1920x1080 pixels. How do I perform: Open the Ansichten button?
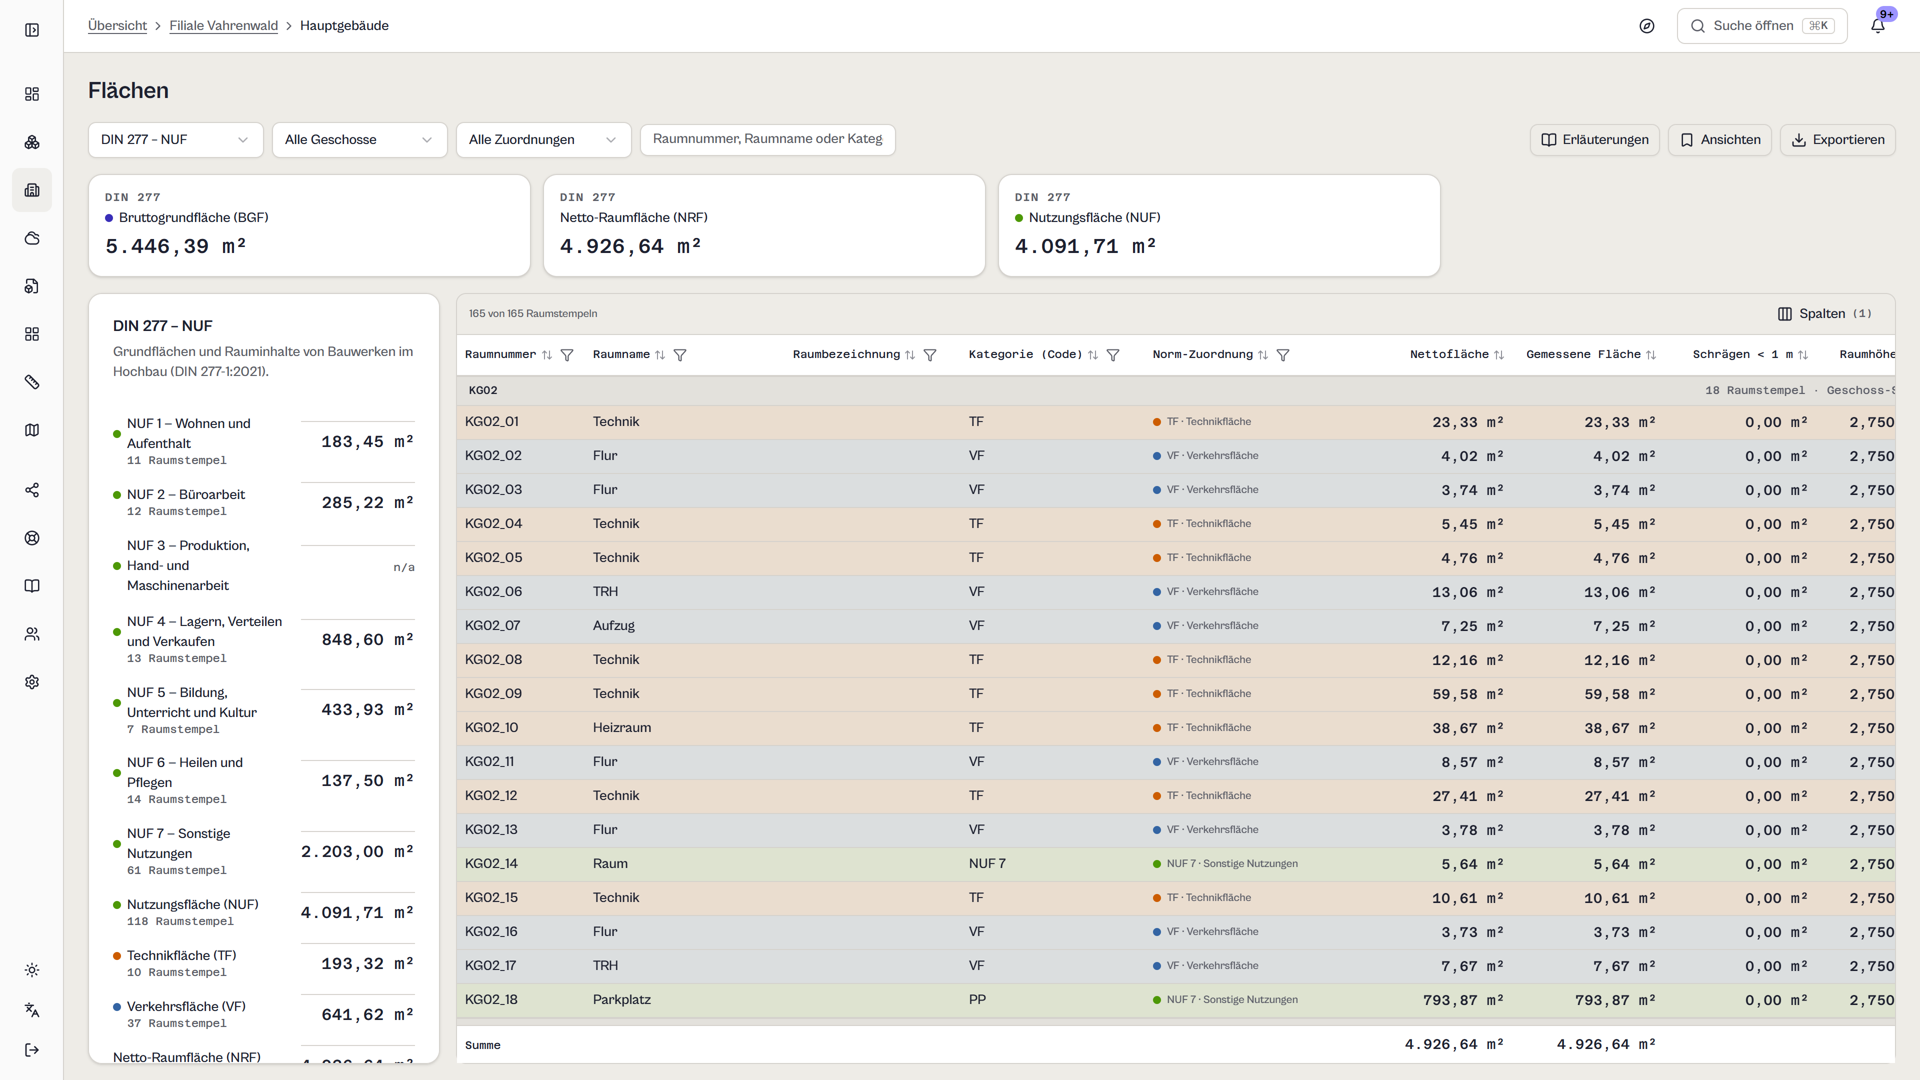pos(1720,140)
